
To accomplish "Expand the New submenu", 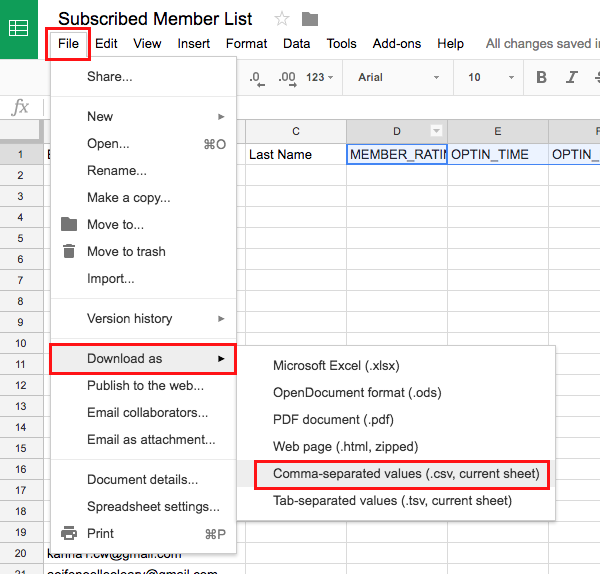I will (x=143, y=116).
